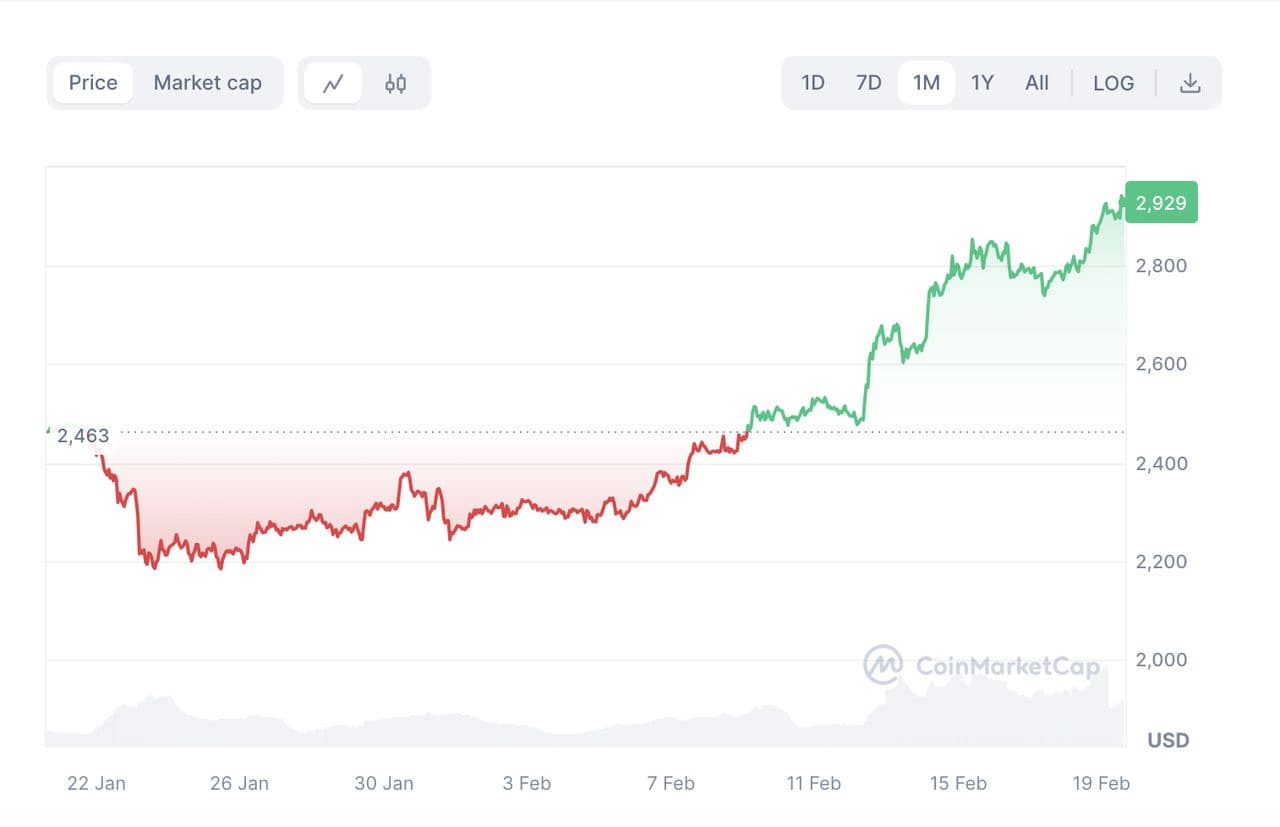Click the 19 Feb date marker
The width and height of the screenshot is (1280, 827).
click(x=1100, y=783)
